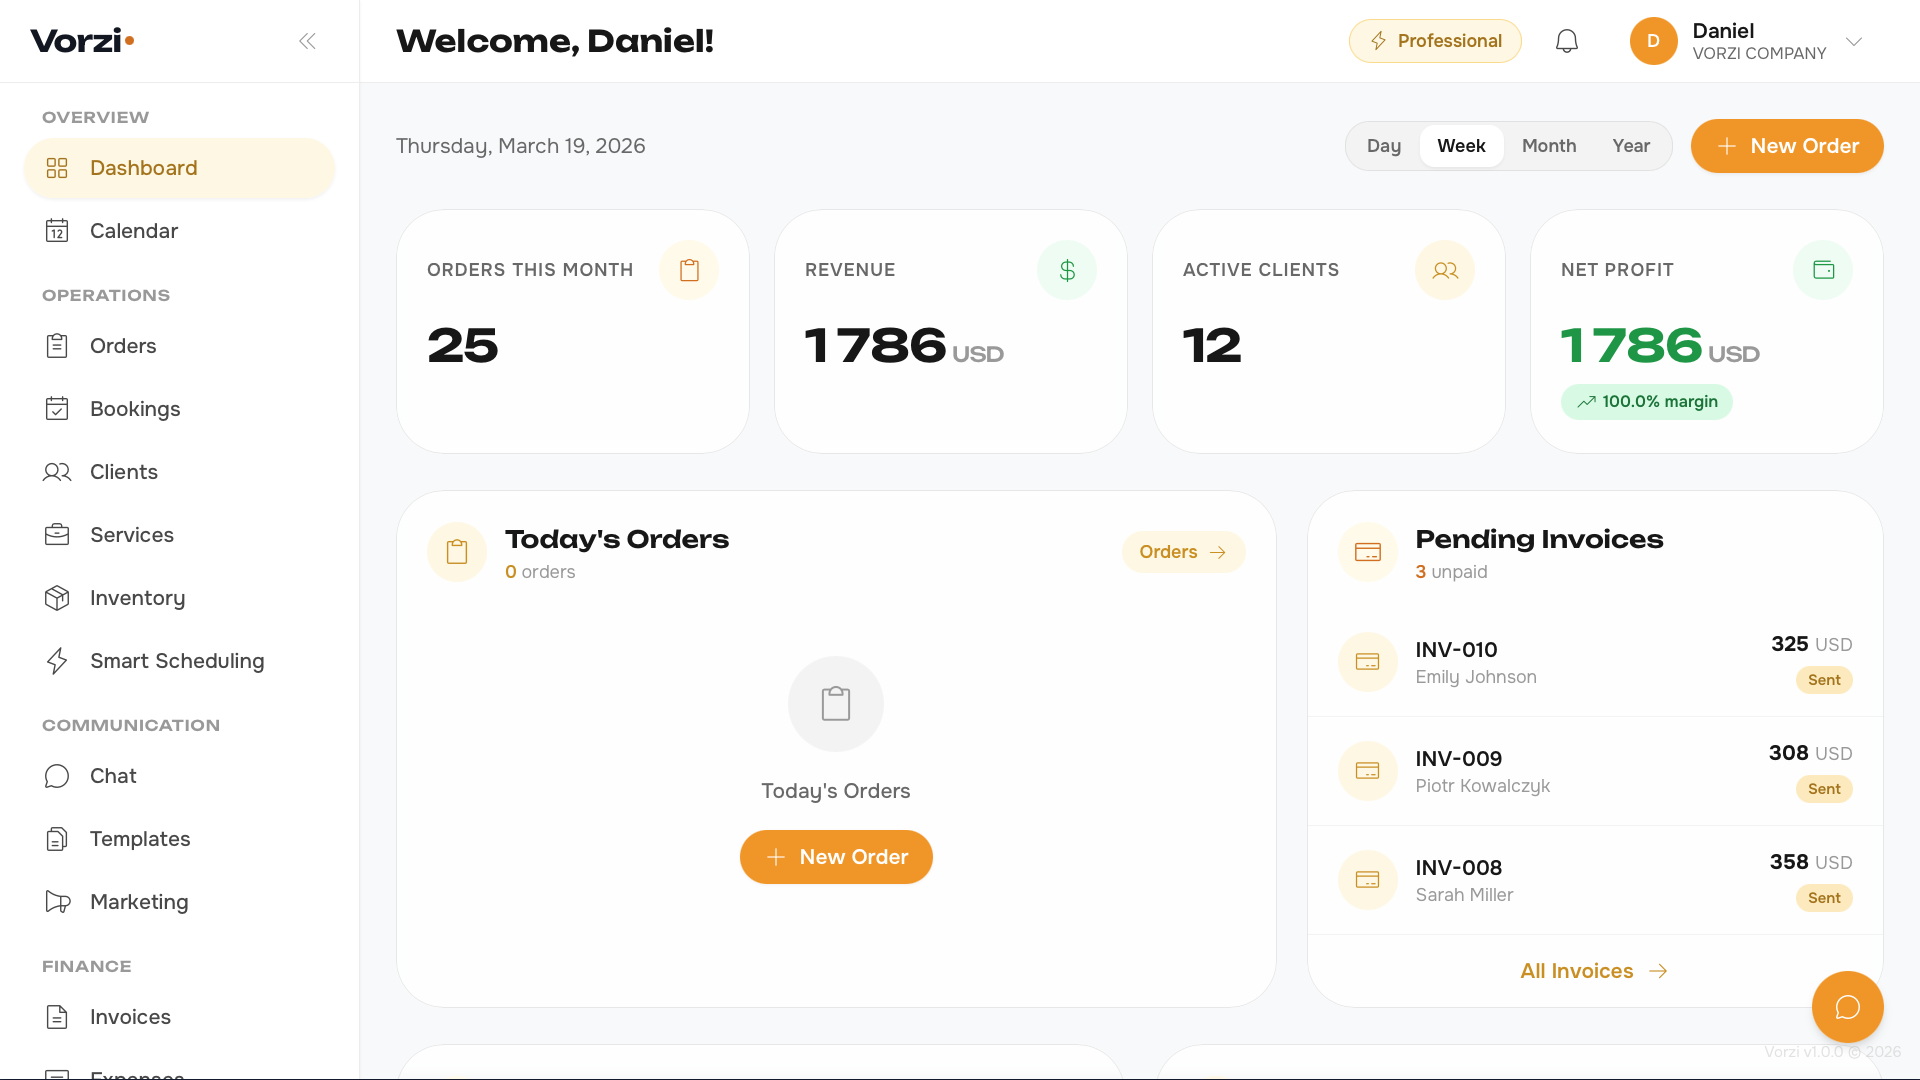The width and height of the screenshot is (1920, 1080).
Task: Click the Marketing megaphone icon
Action: (57, 902)
